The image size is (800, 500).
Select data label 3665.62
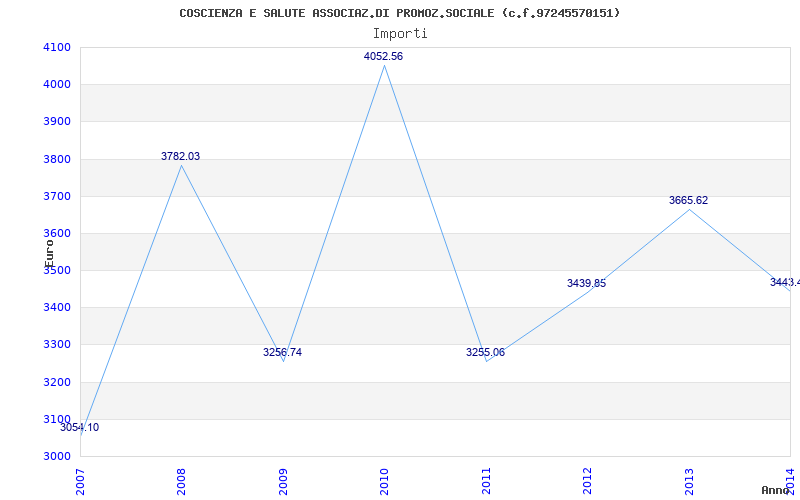(688, 201)
